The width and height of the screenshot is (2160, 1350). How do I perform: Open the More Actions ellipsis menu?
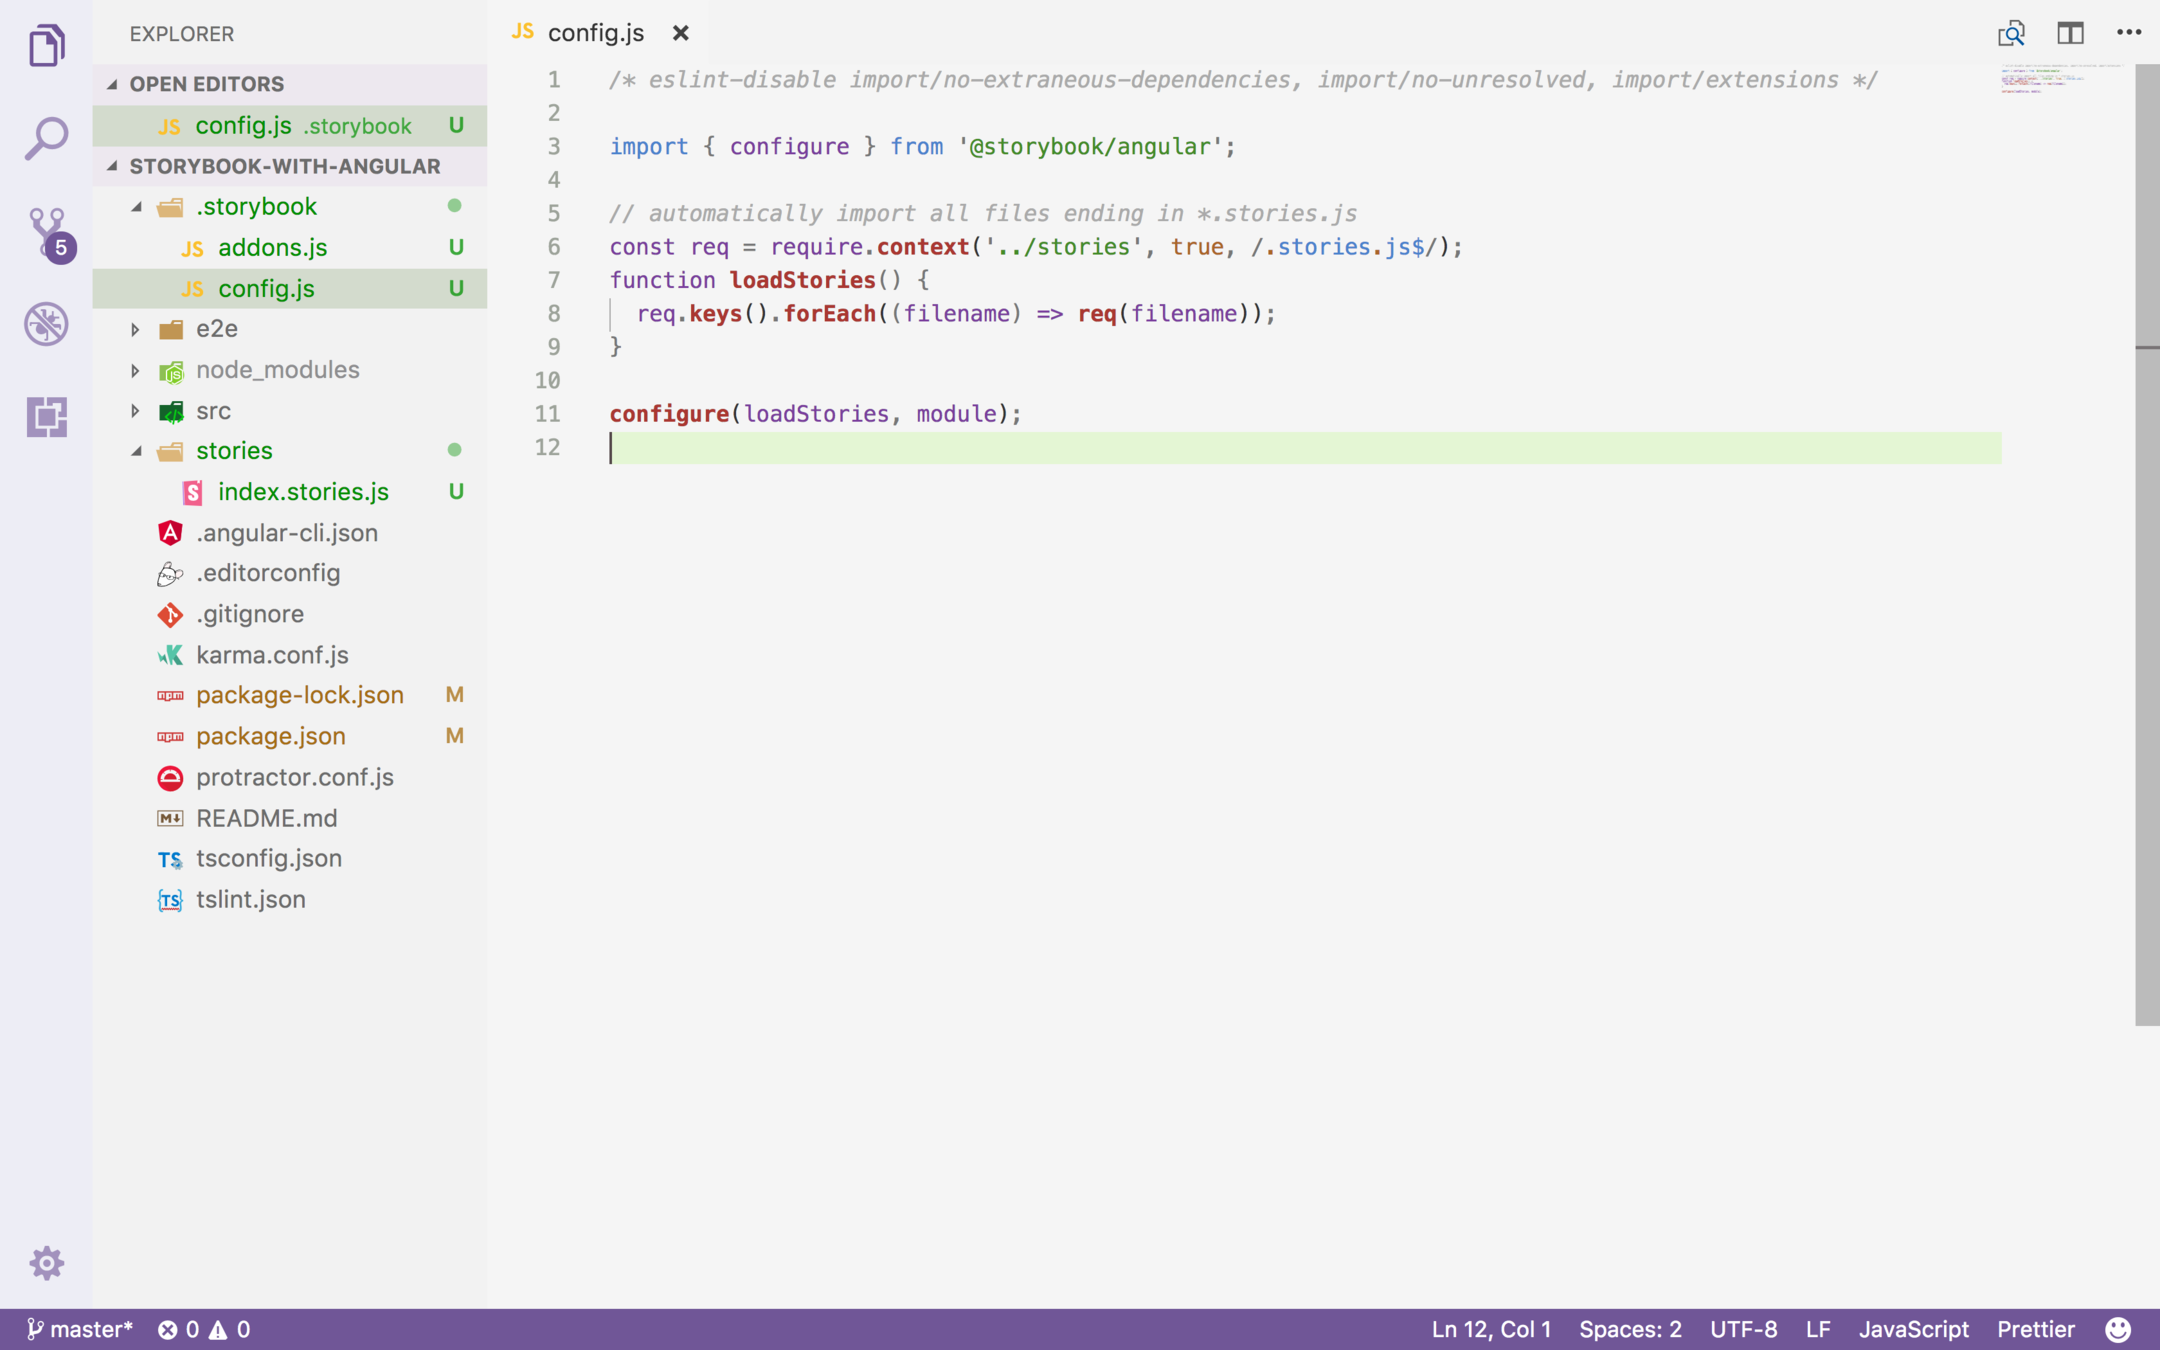[2128, 33]
